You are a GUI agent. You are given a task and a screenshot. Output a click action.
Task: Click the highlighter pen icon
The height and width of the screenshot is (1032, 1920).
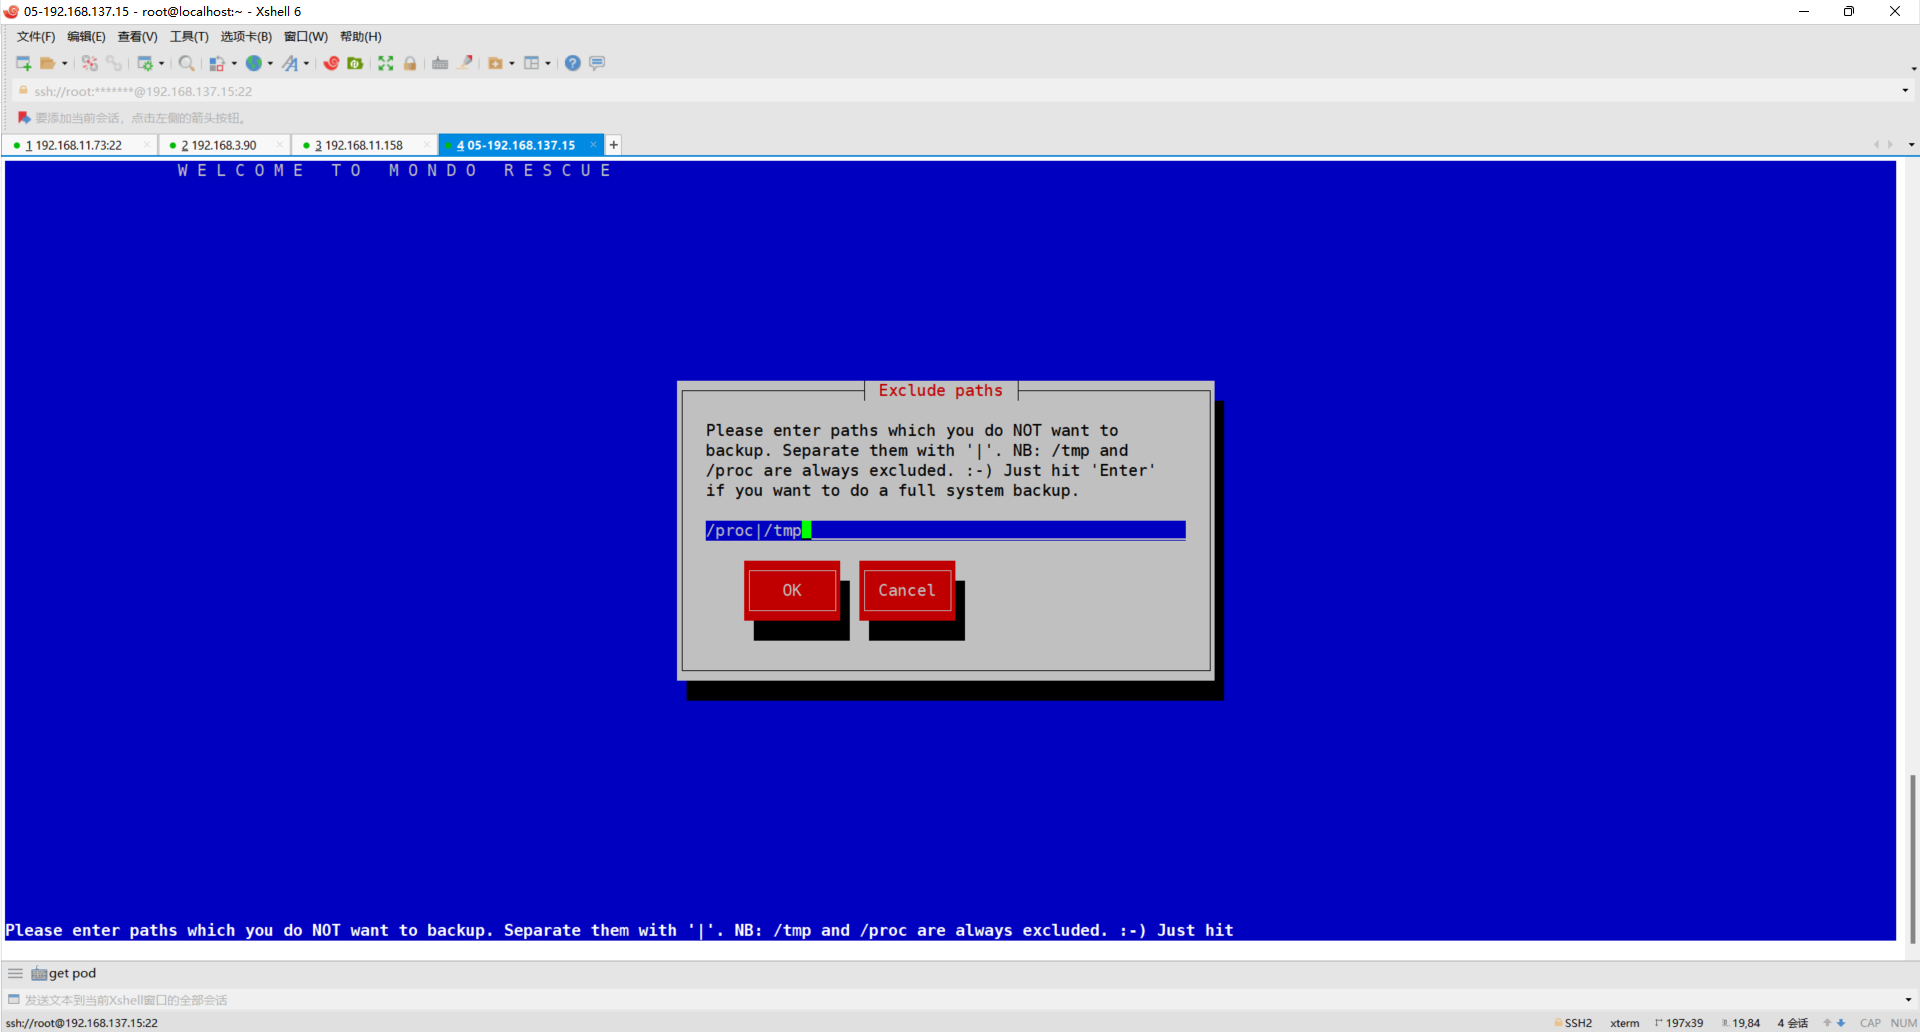tap(465, 63)
